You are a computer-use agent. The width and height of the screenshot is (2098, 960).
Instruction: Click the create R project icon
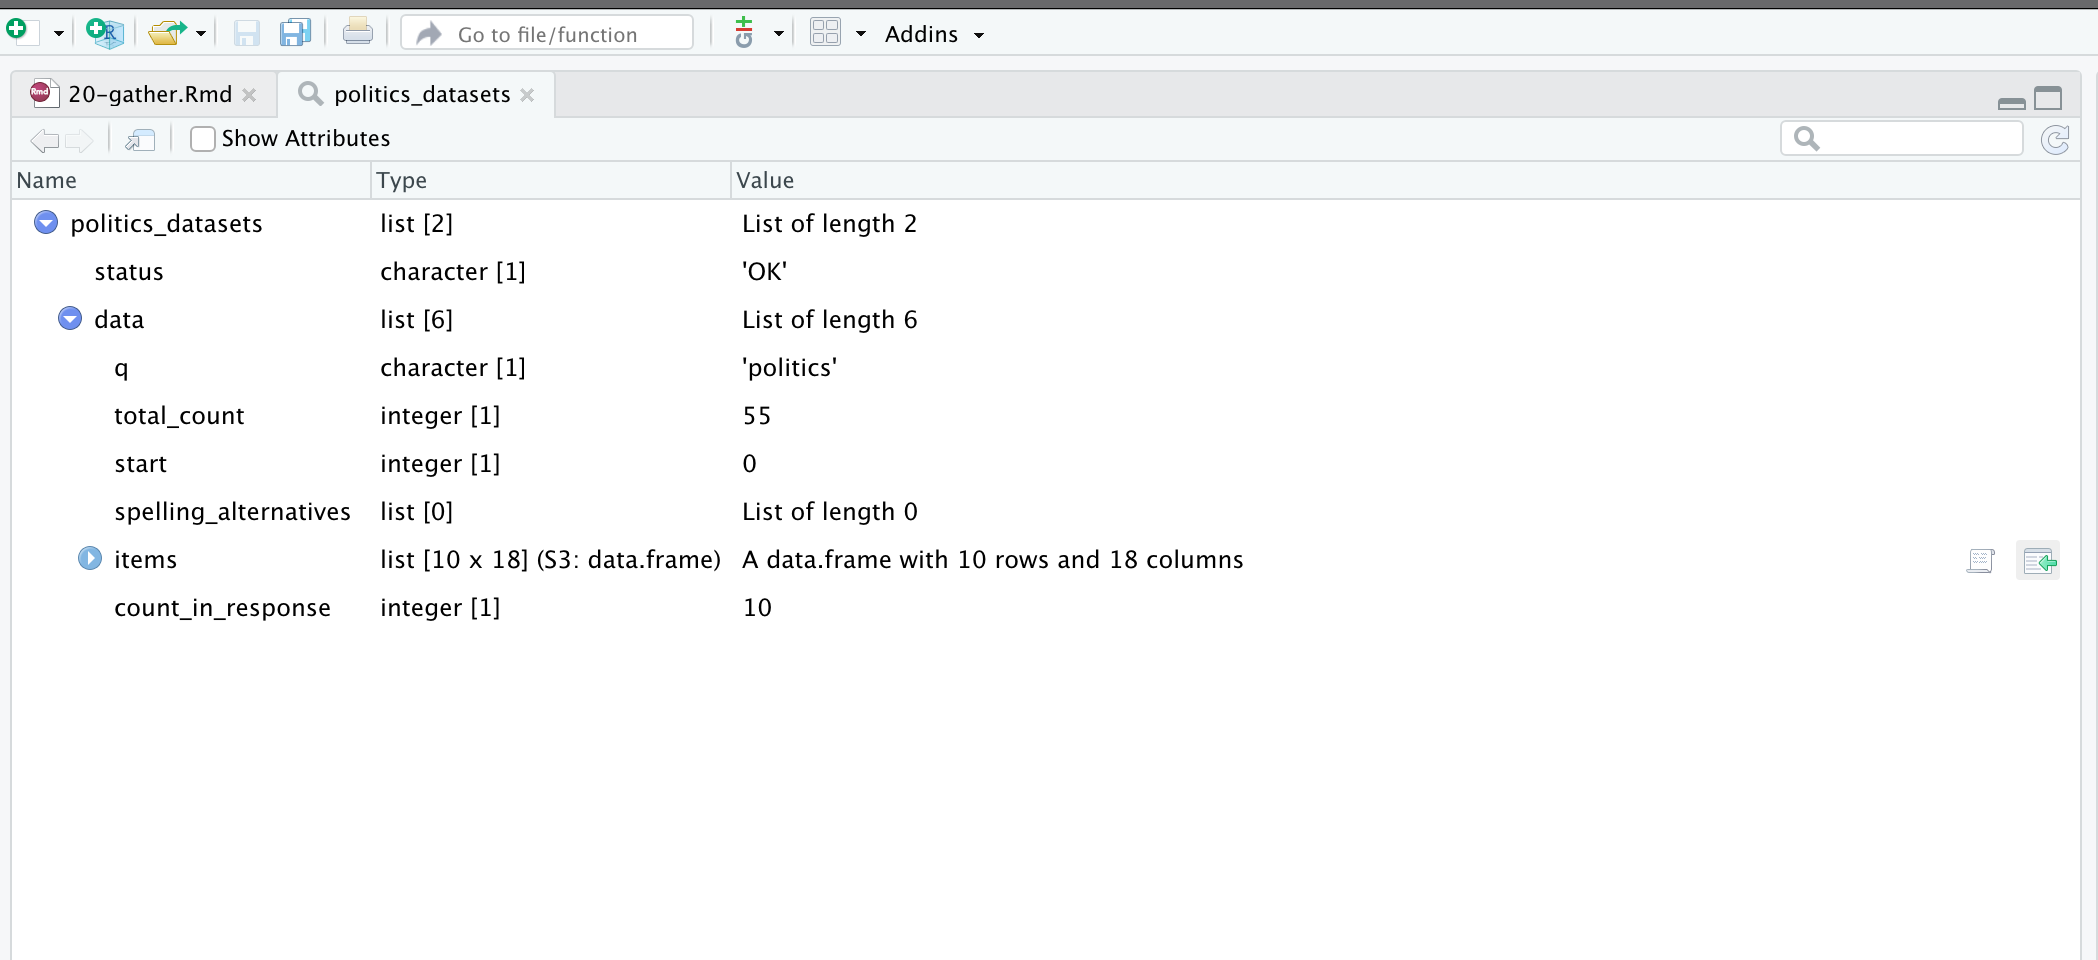(104, 33)
